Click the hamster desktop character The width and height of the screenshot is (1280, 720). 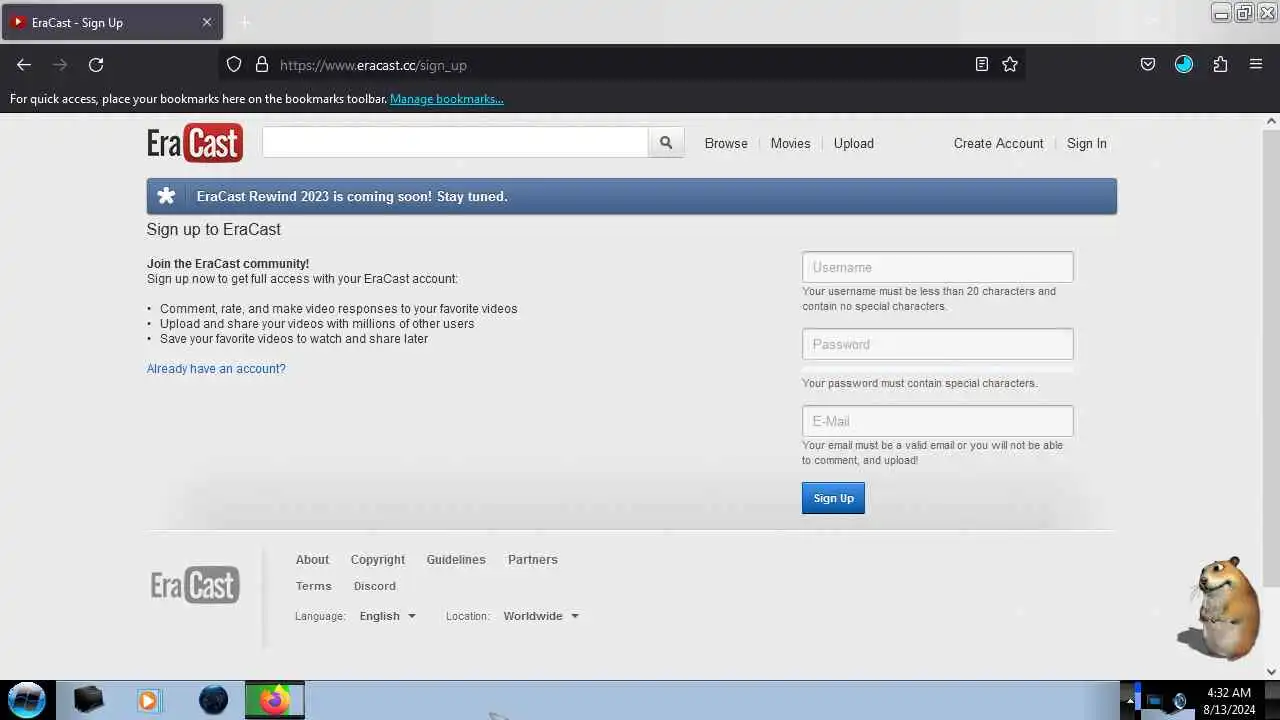(x=1220, y=608)
